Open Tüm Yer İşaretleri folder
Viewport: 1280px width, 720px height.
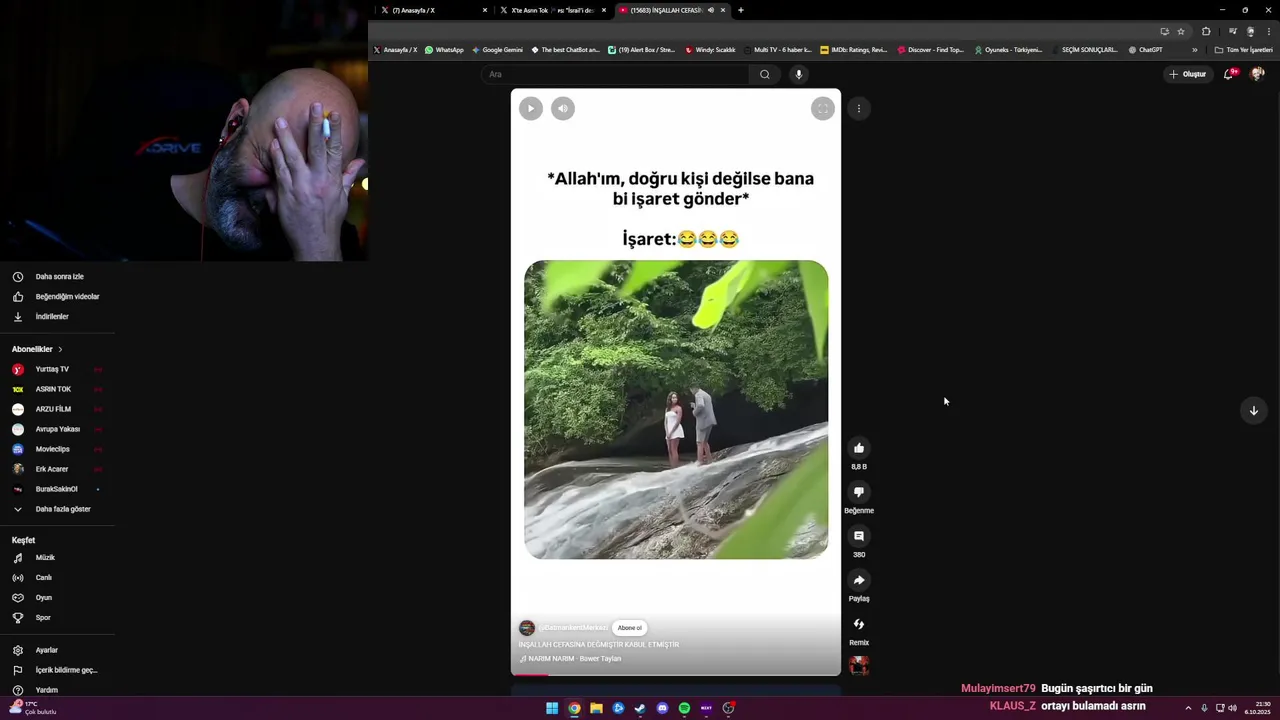tap(1243, 50)
